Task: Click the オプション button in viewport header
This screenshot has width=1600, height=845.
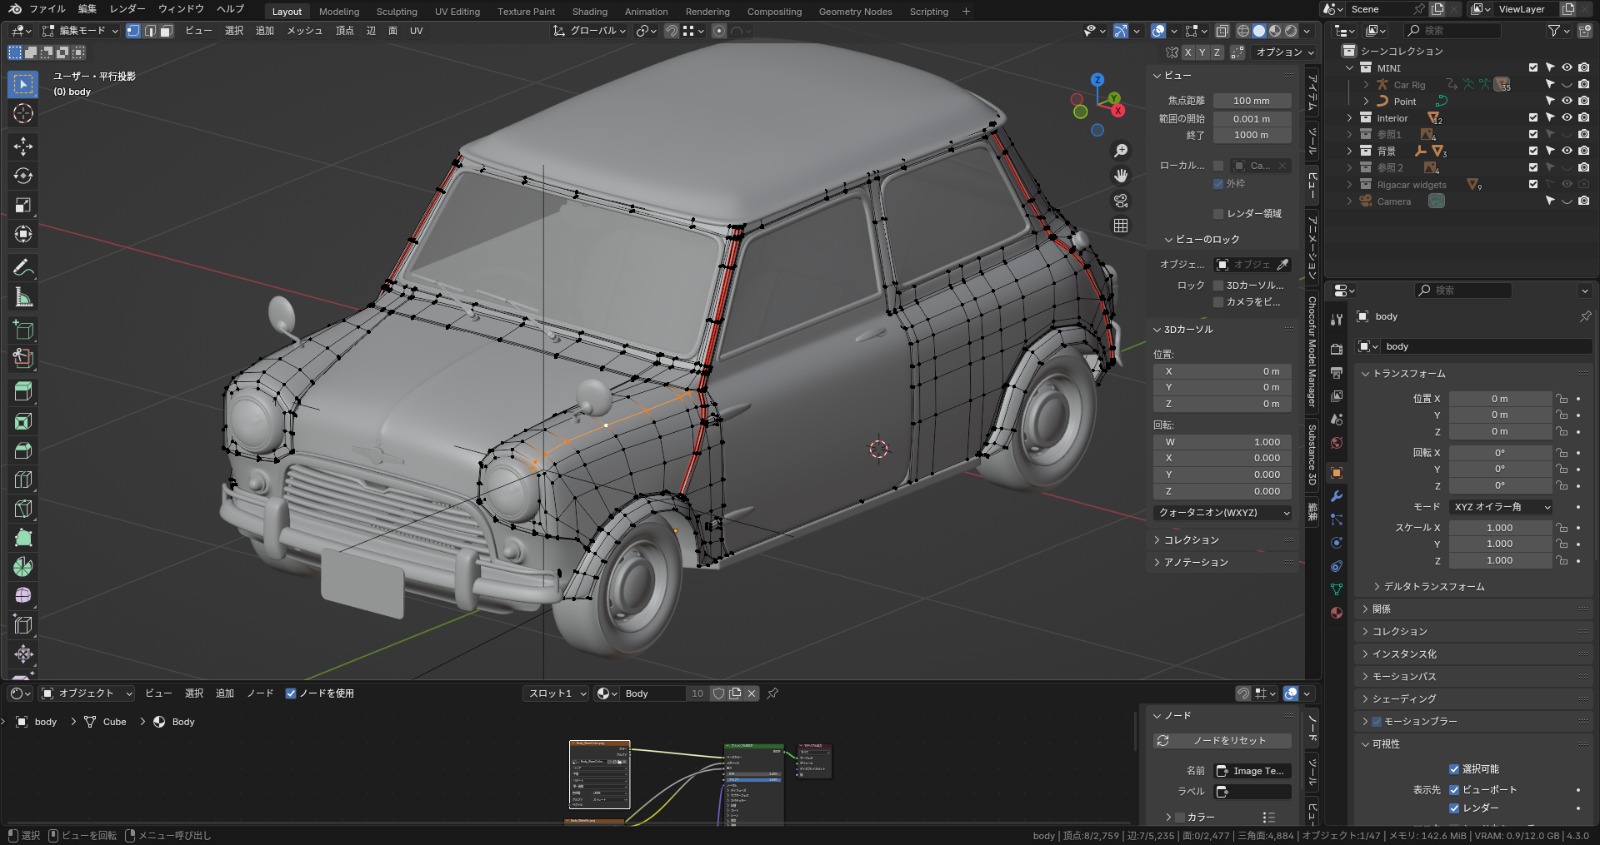Action: 1284,52
